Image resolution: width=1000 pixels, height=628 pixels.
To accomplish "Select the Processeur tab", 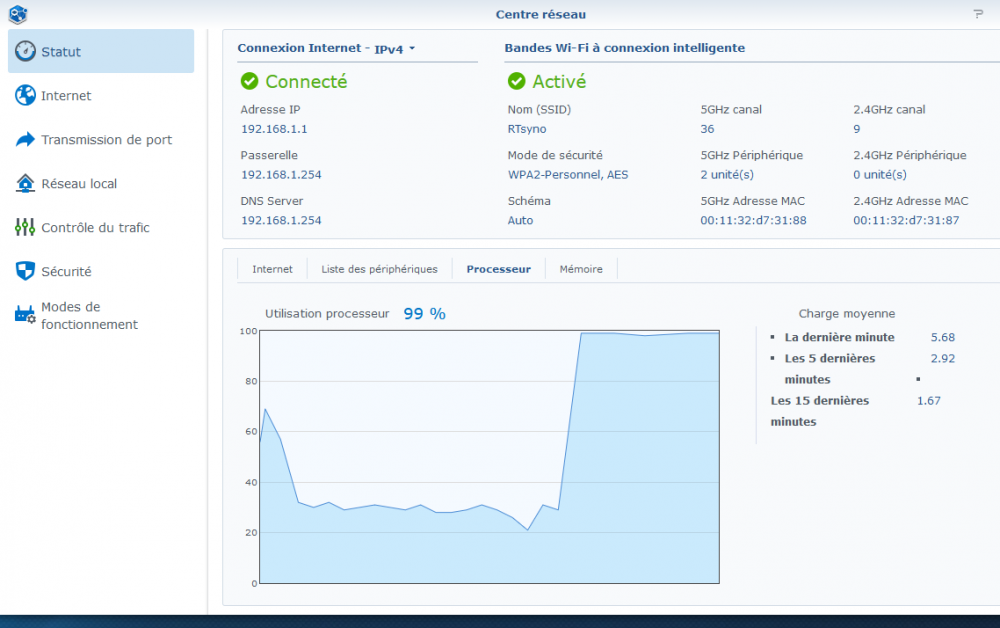I will tap(498, 269).
